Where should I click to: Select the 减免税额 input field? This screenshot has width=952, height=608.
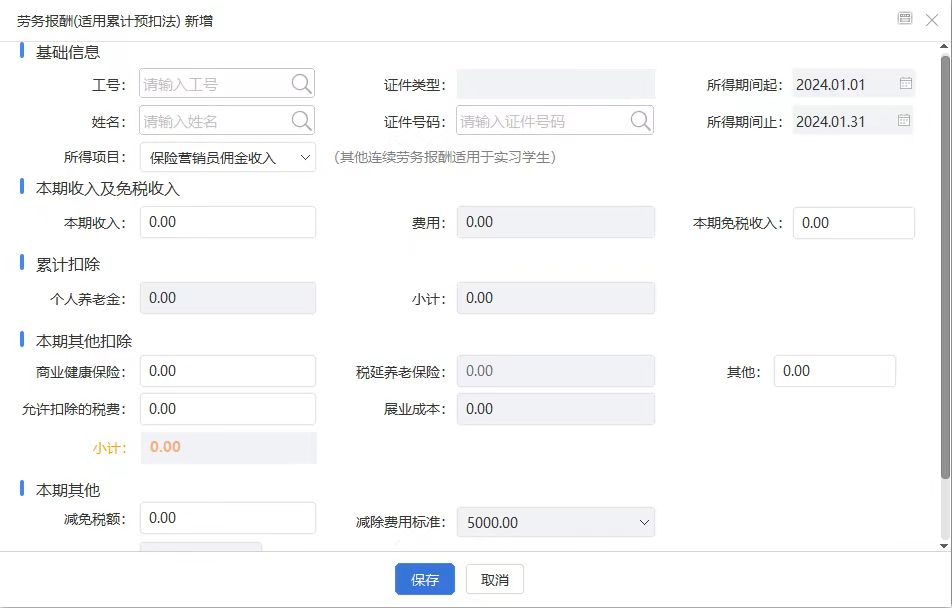coord(227,518)
